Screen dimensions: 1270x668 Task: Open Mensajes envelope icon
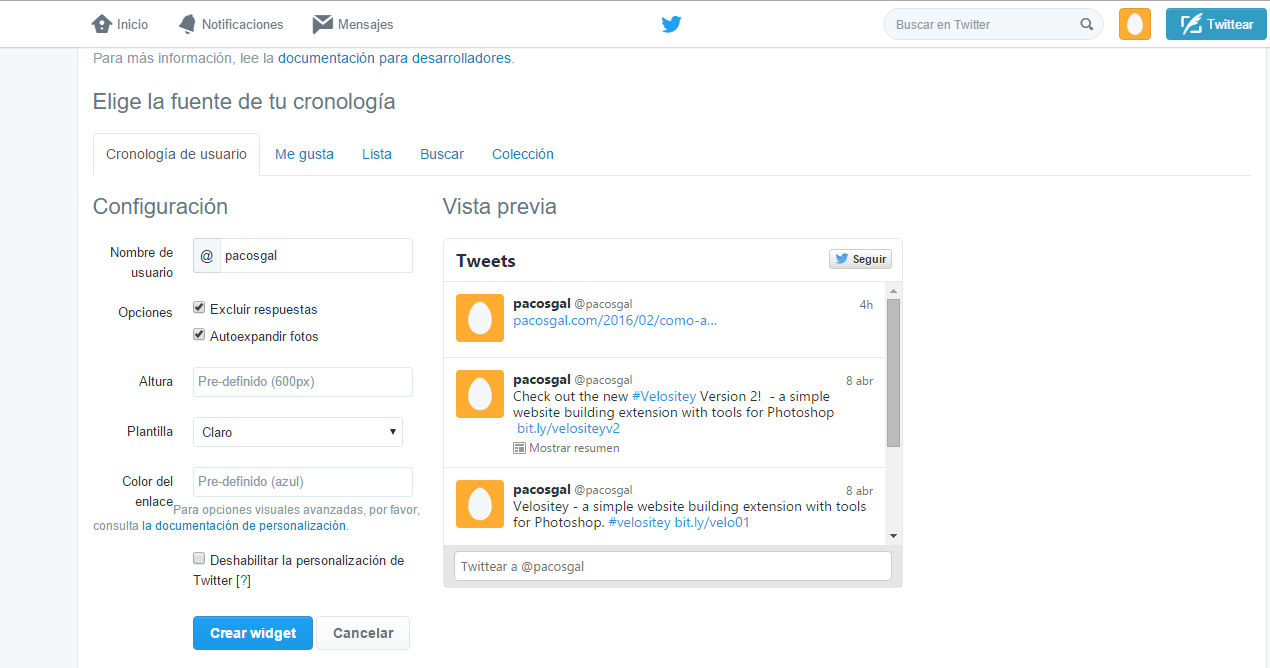(x=322, y=24)
